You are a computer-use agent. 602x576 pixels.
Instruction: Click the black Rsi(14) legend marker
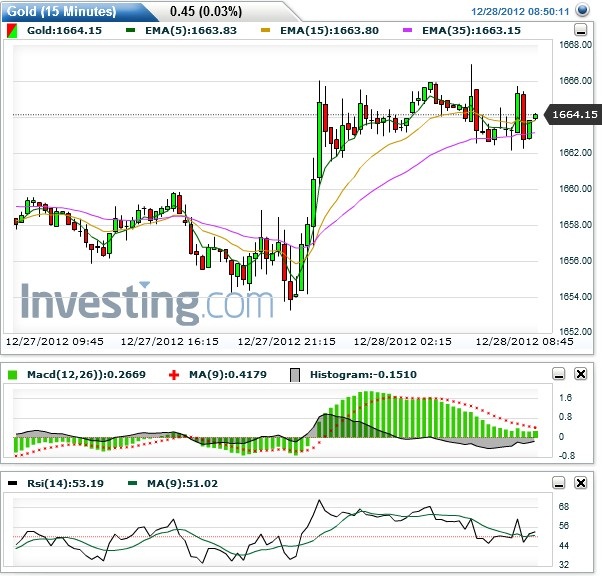pyautogui.click(x=13, y=483)
